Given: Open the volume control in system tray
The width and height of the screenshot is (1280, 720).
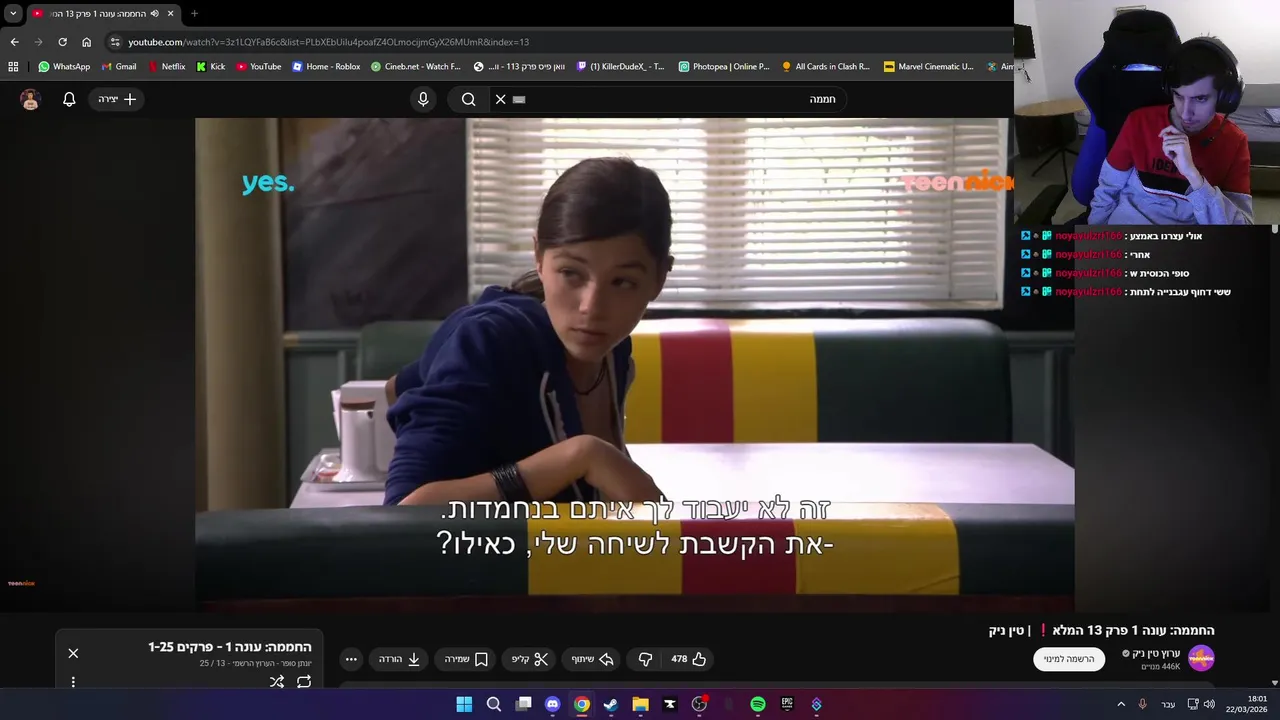Looking at the screenshot, I should (x=1209, y=704).
